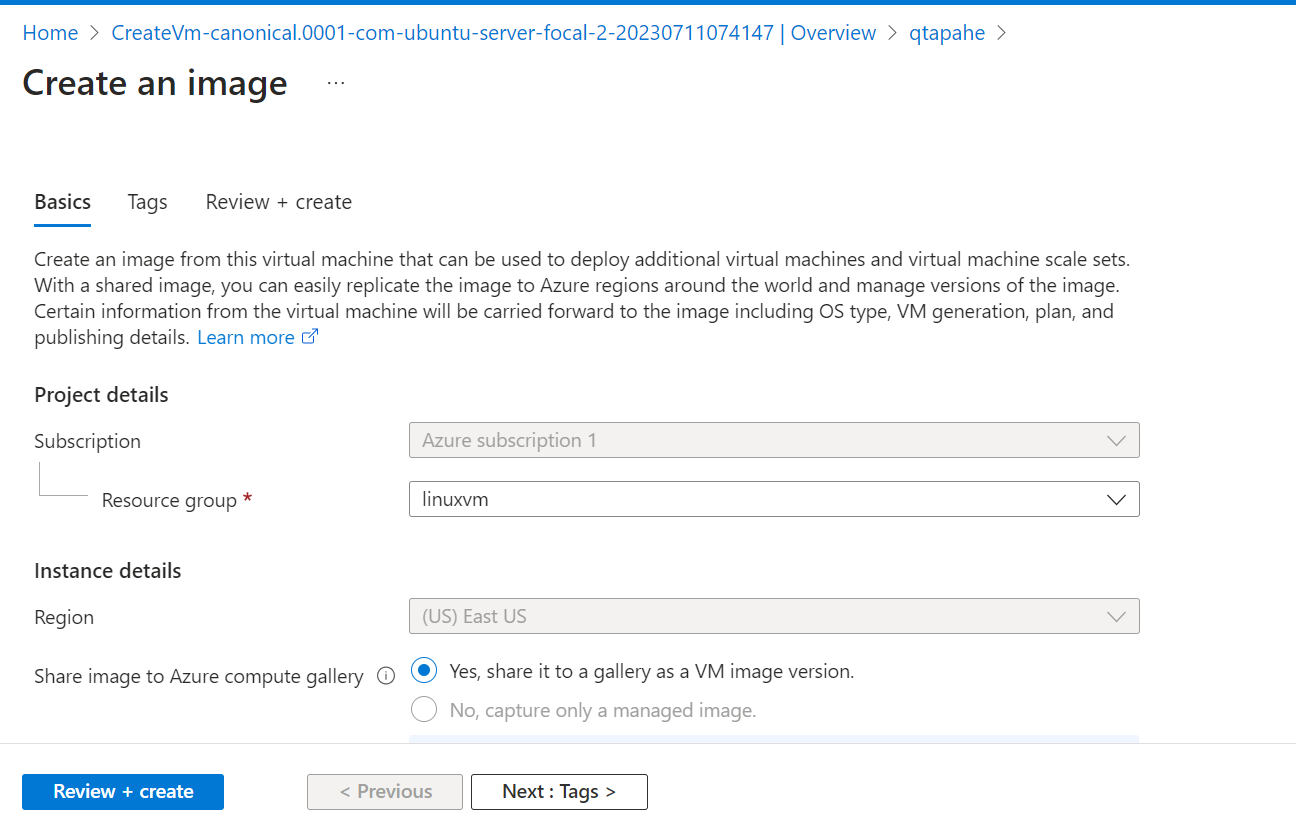The width and height of the screenshot is (1296, 832).
Task: Click the blue Review + create button
Action: pos(122,791)
